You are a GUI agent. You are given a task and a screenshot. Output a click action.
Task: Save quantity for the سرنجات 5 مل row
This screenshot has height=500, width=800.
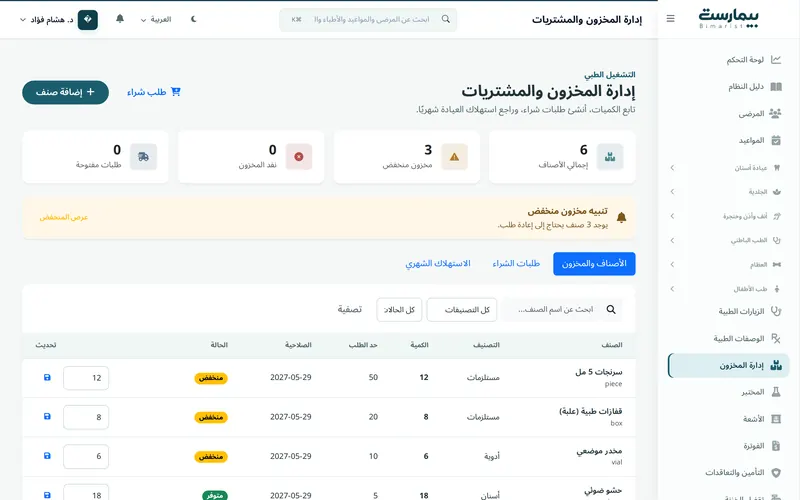click(47, 378)
